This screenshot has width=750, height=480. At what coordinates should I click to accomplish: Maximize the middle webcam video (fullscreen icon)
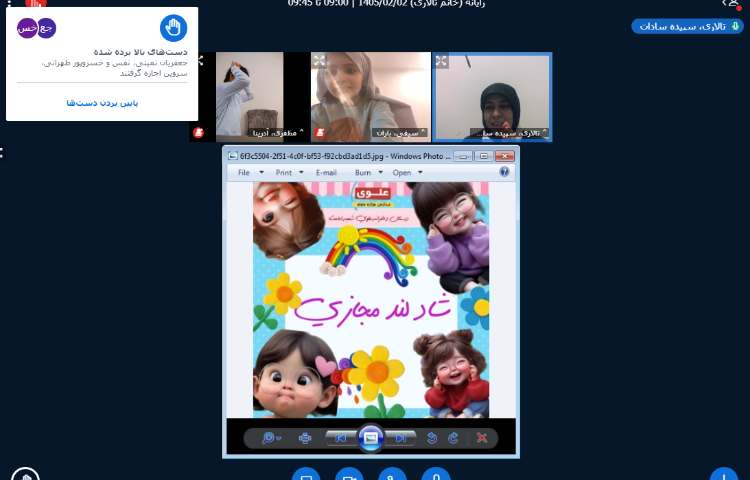click(x=320, y=61)
